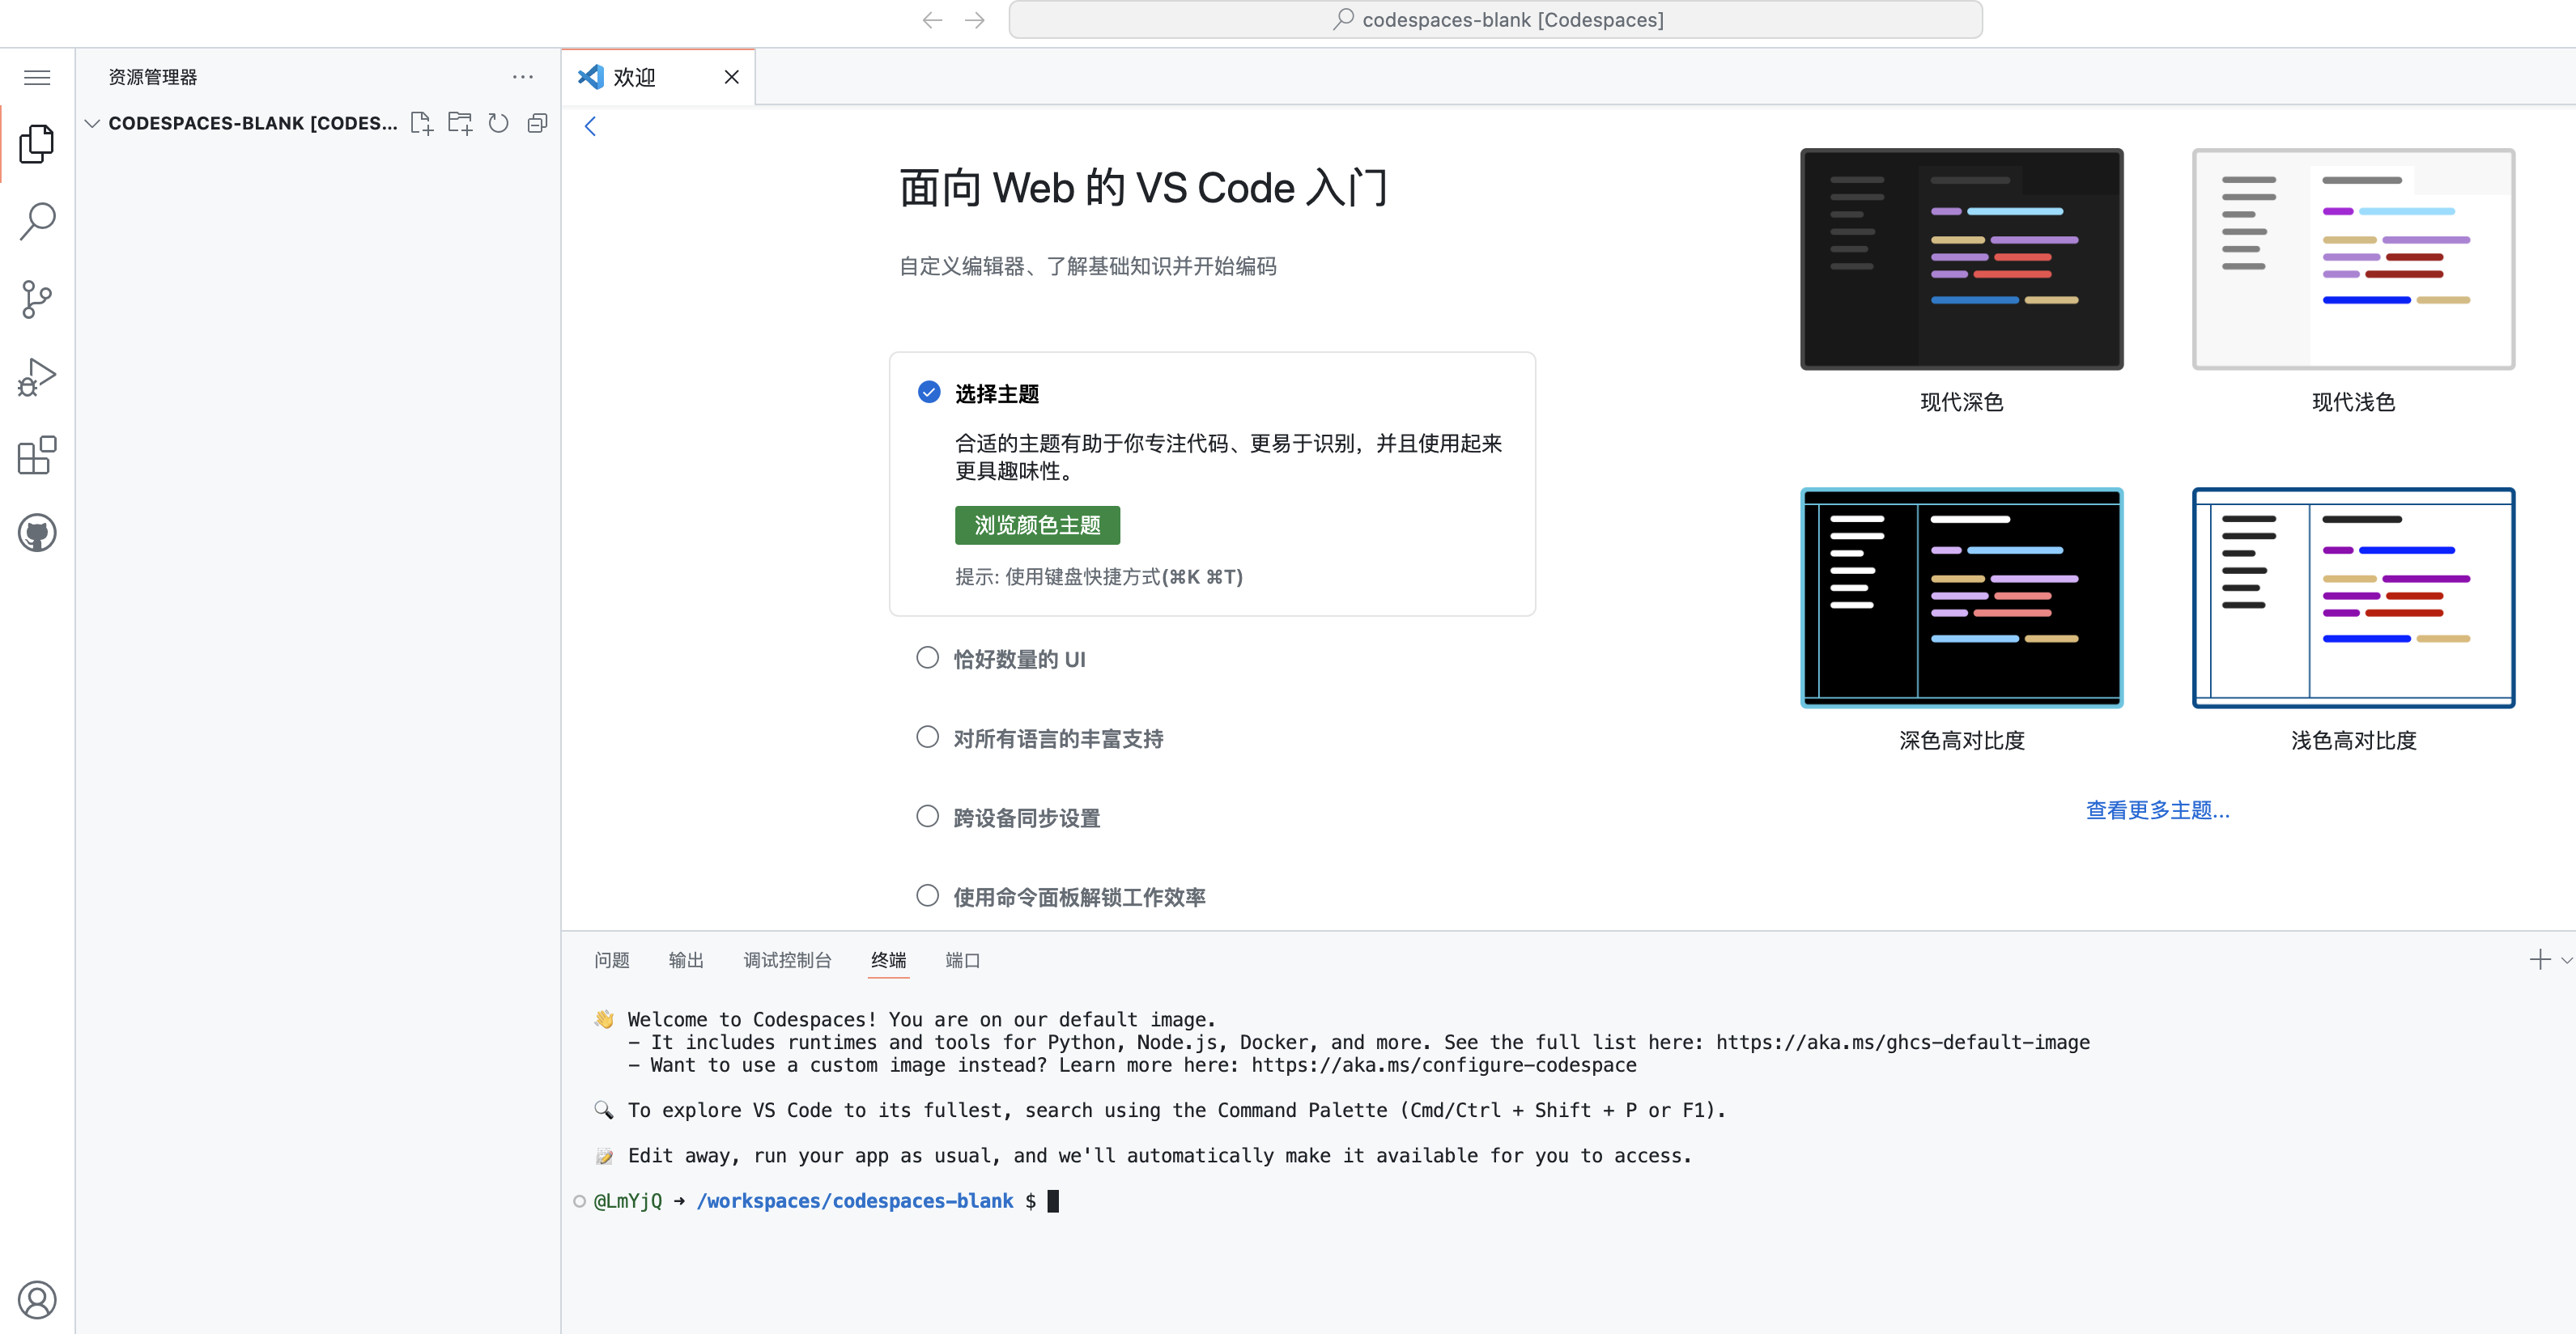Switch to the 问题 panel tab
Viewport: 2576px width, 1334px height.
tap(611, 960)
